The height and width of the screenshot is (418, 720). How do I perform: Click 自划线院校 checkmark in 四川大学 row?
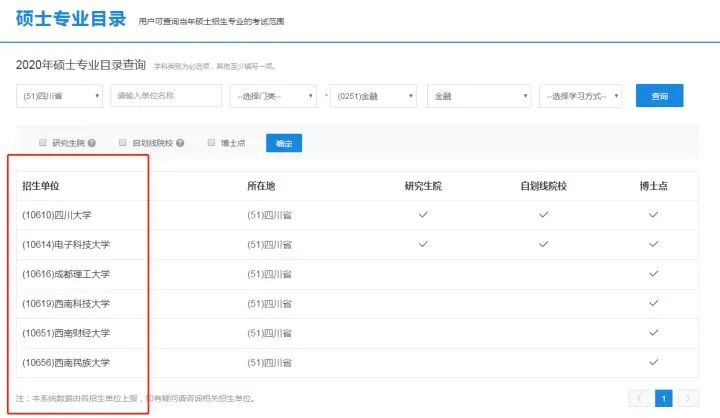[x=543, y=215]
